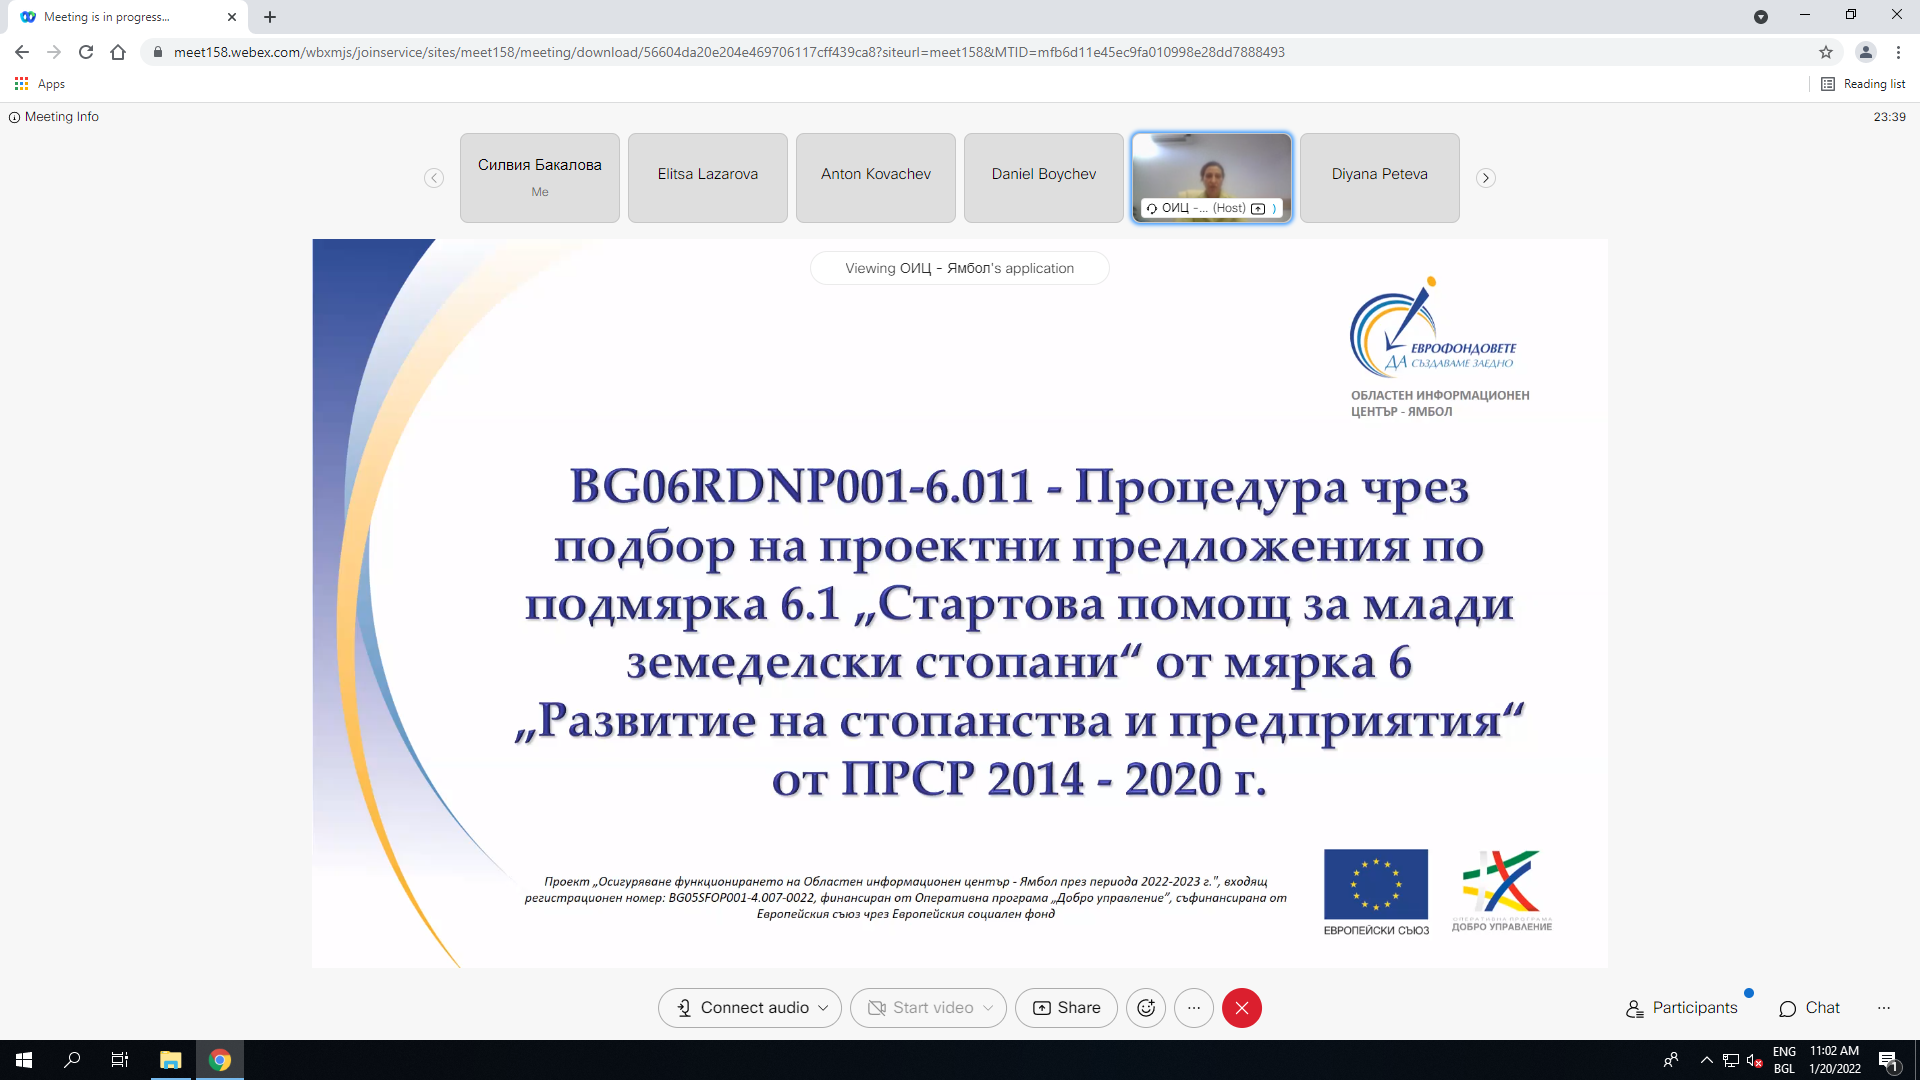Select Anton Kovachev participant tile
This screenshot has height=1080, width=1920.
876,178
